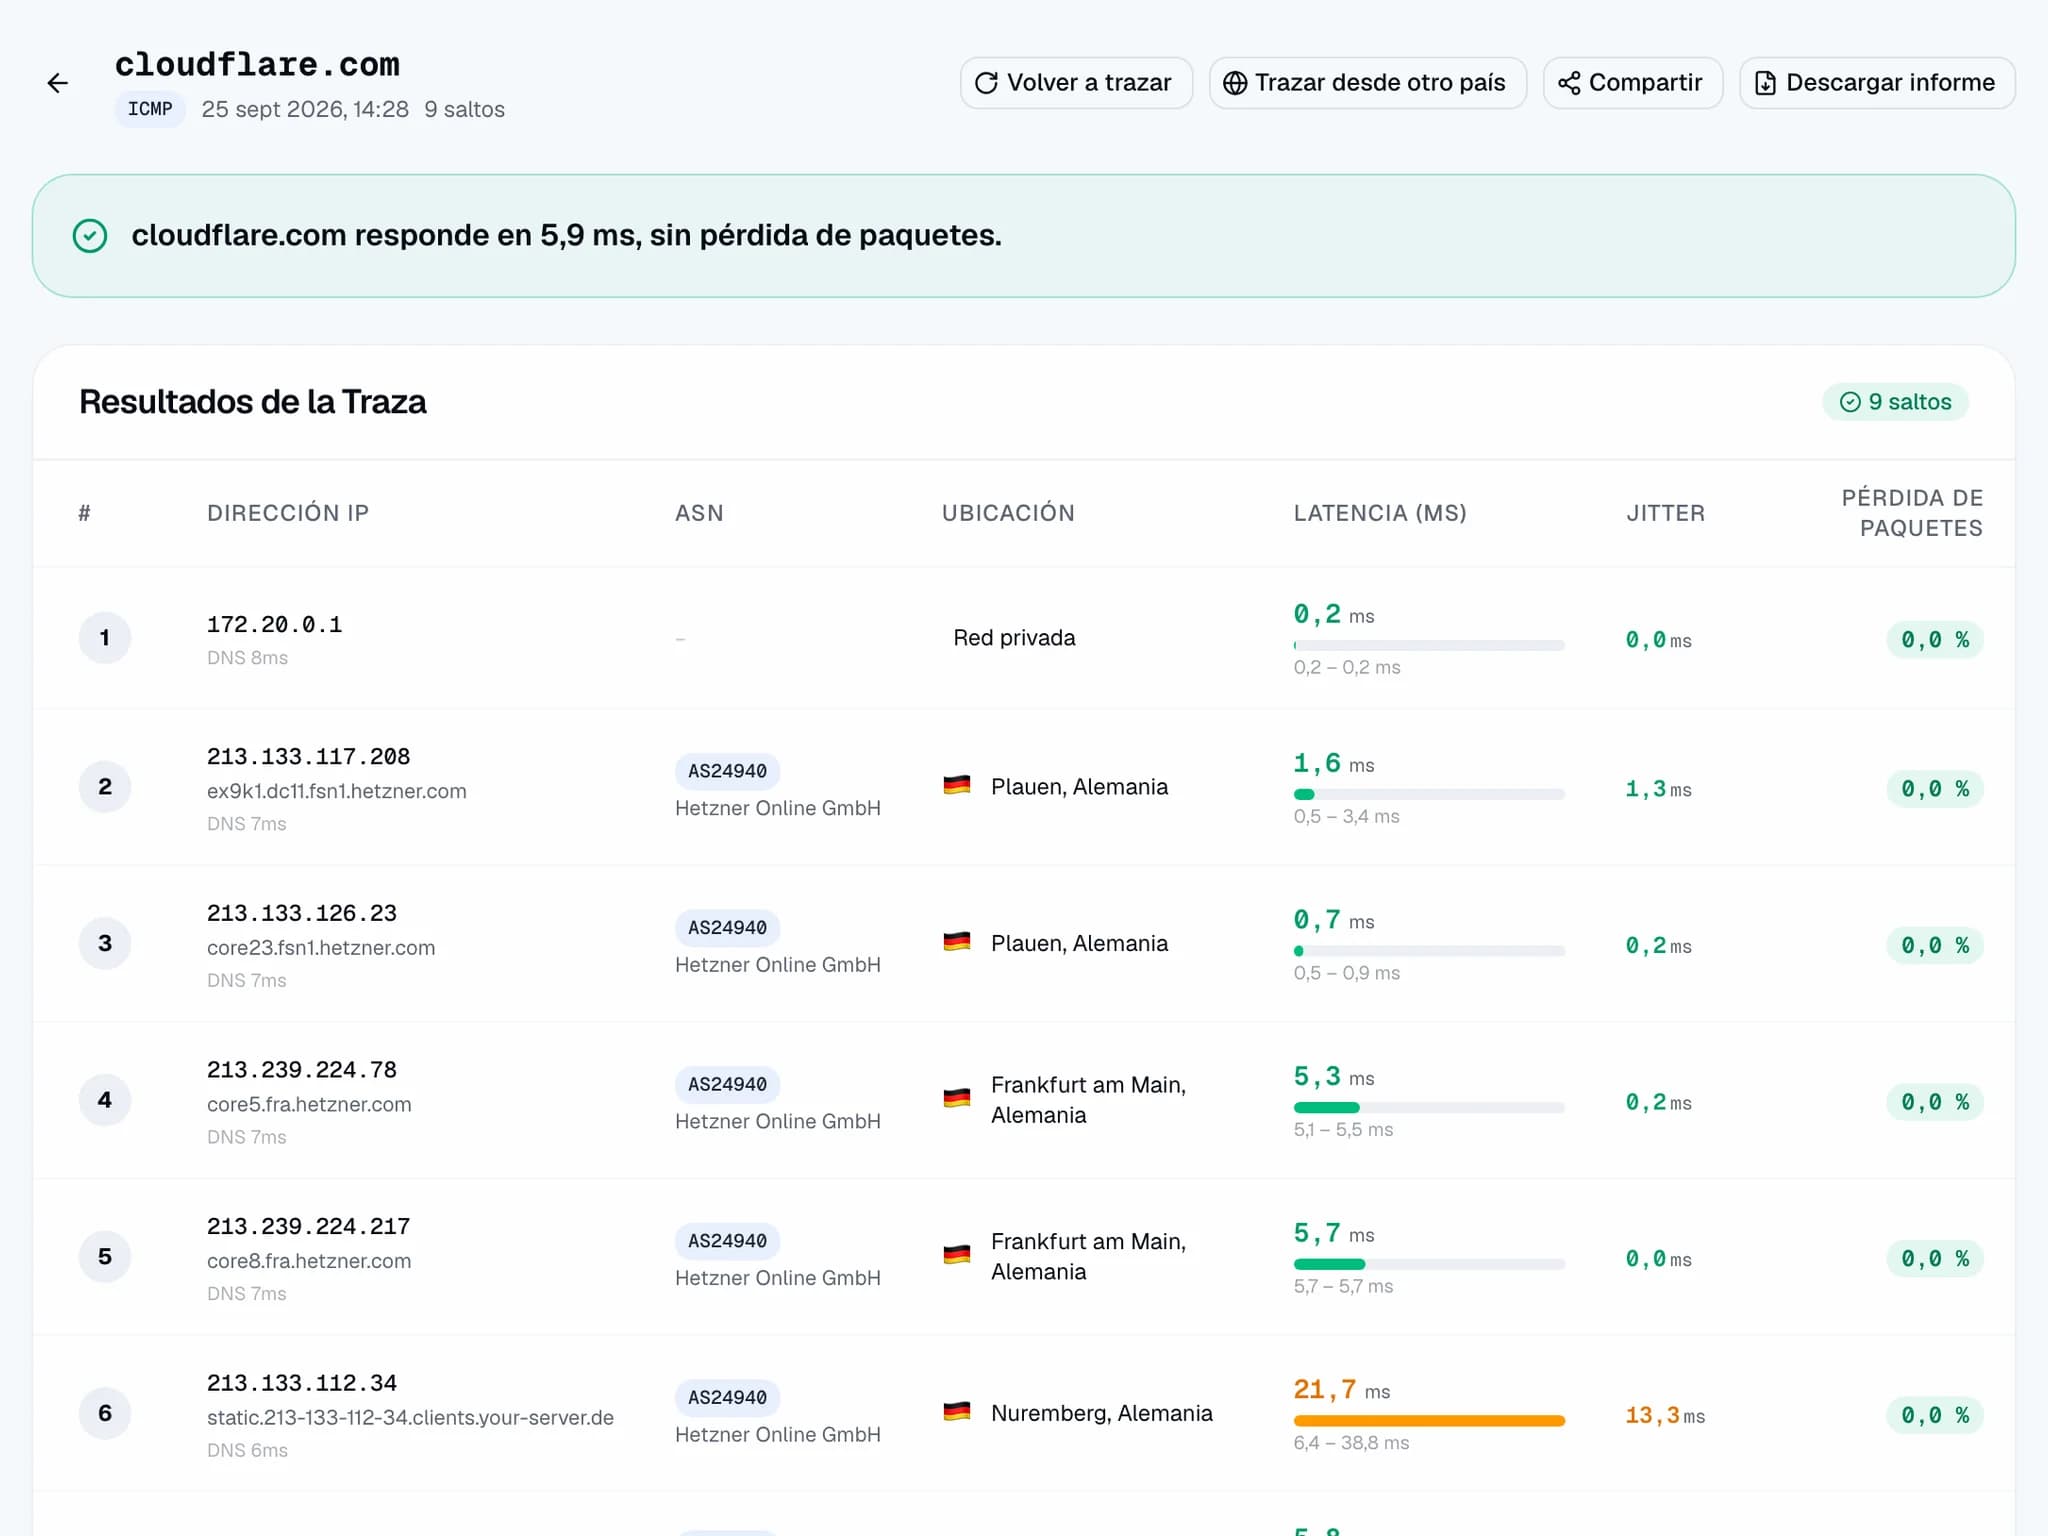Screen dimensions: 2048x1536
Task: Click German flag beside core8.fra row
Action: [x=957, y=1256]
